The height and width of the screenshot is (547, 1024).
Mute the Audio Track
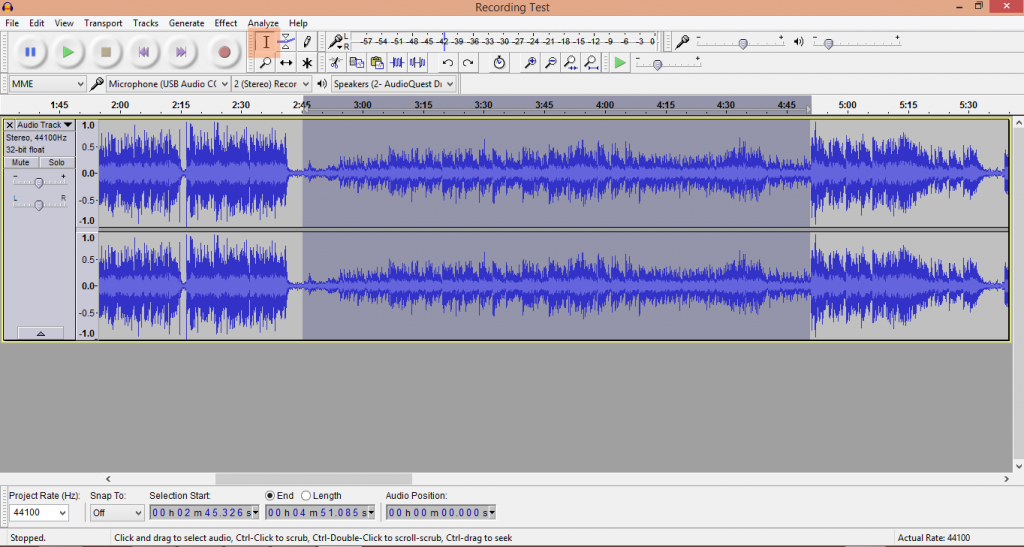pos(21,163)
